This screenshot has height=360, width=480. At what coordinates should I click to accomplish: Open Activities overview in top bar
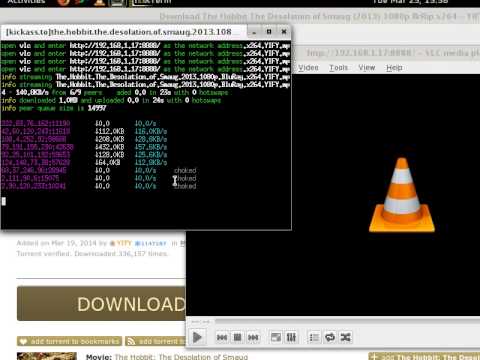pos(26,2)
